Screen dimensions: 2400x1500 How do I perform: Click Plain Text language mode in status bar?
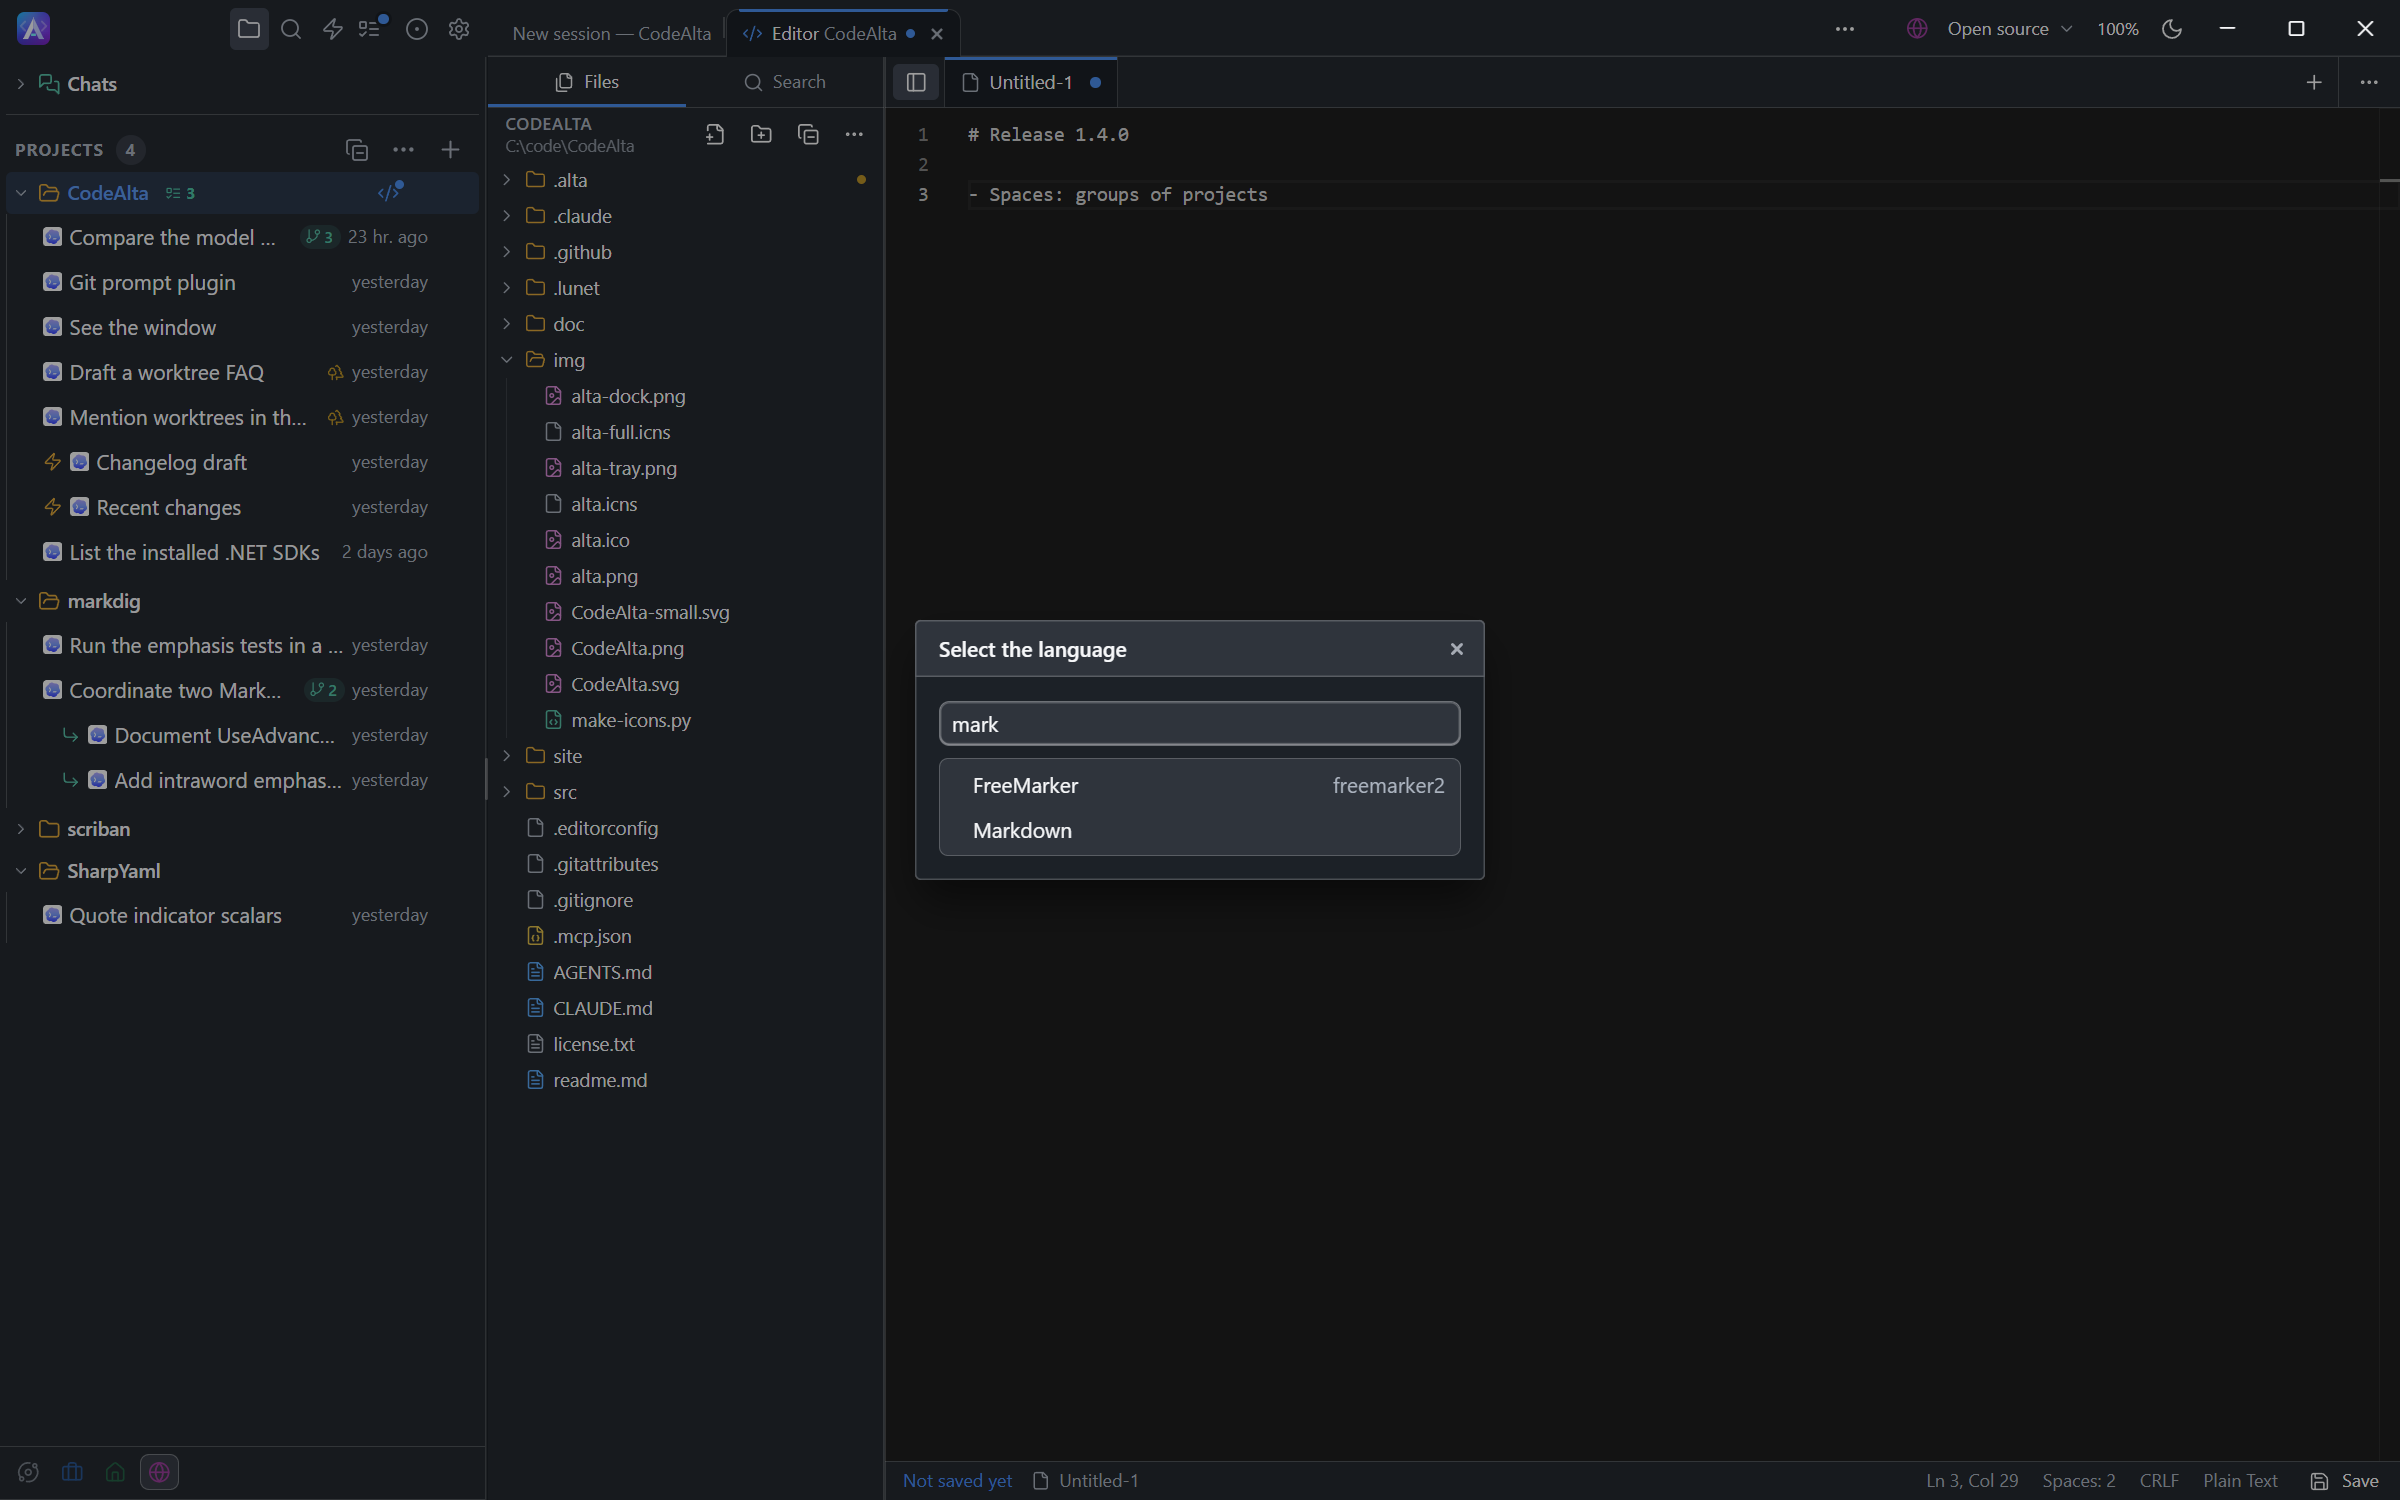point(2240,1481)
